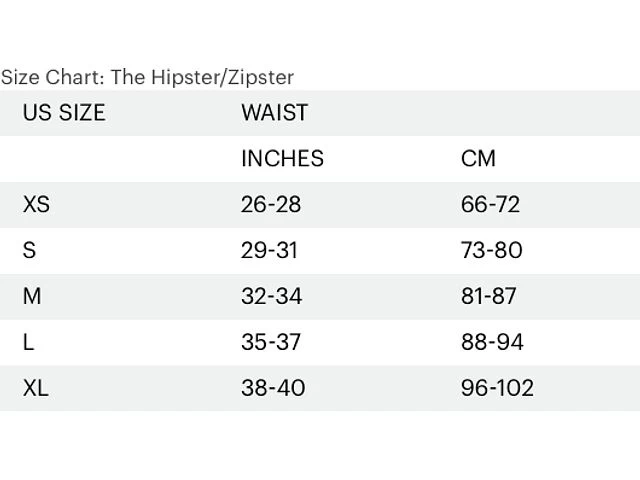This screenshot has height=480, width=640.
Task: Select the INCHES subheader
Action: [282, 158]
